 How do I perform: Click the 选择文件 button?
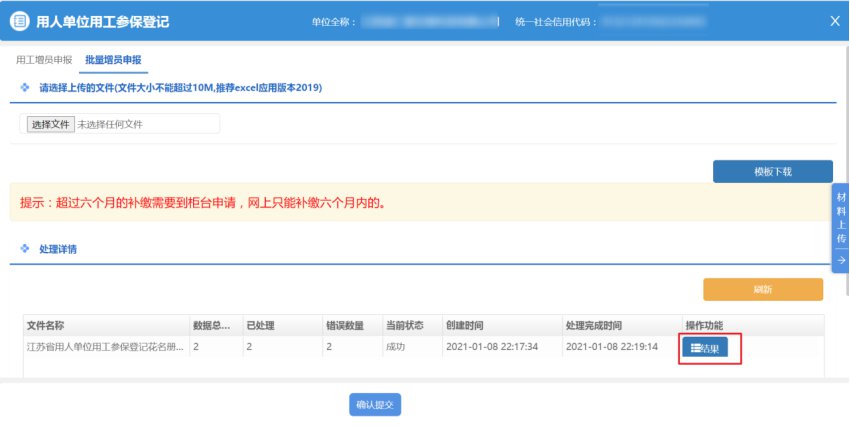[50, 124]
